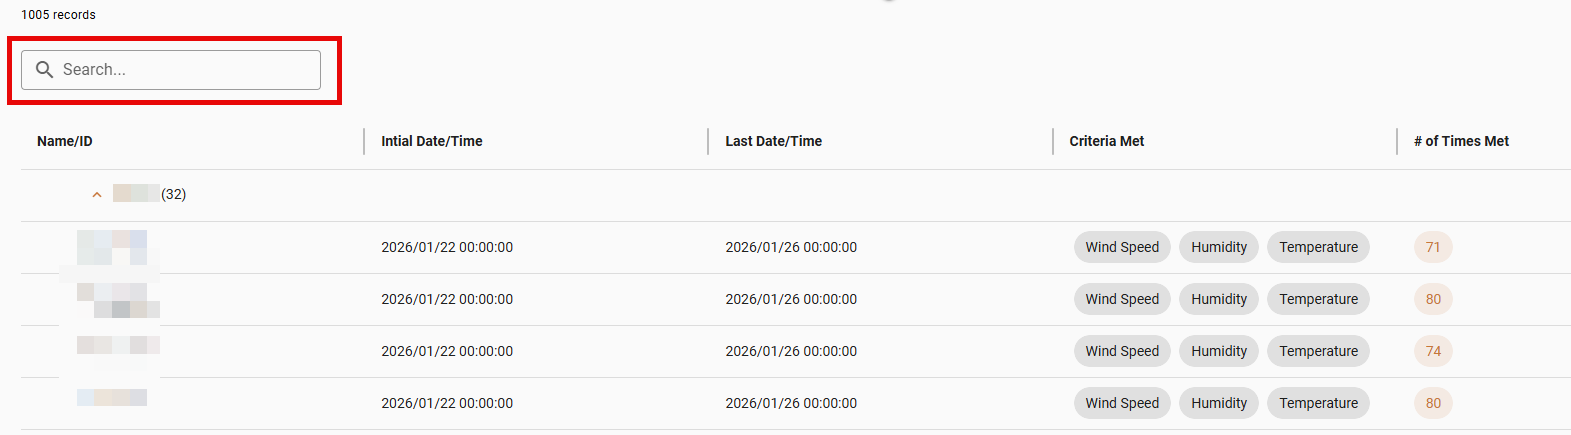Select the count badge showing 71
Viewport: 1571px width, 435px height.
pyautogui.click(x=1433, y=247)
